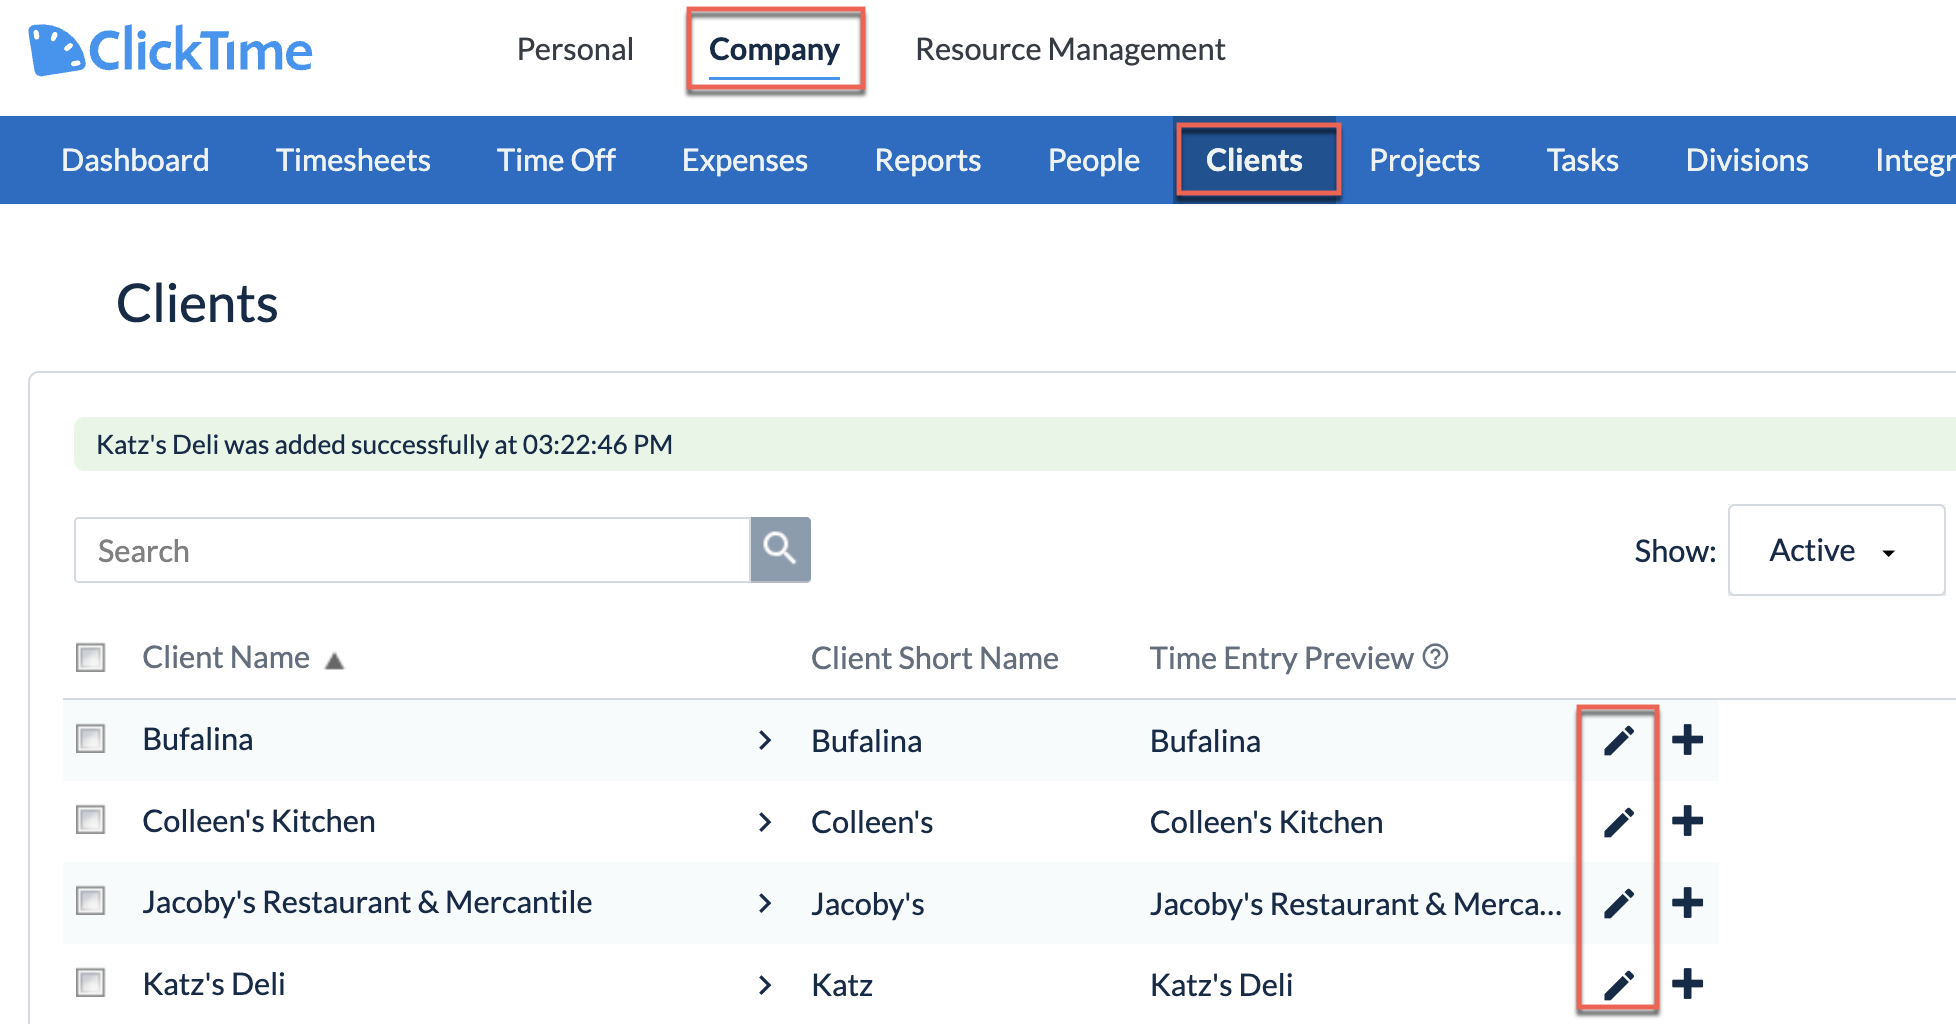Click the short name "Katz"
The image size is (1956, 1024).
pyautogui.click(x=842, y=985)
